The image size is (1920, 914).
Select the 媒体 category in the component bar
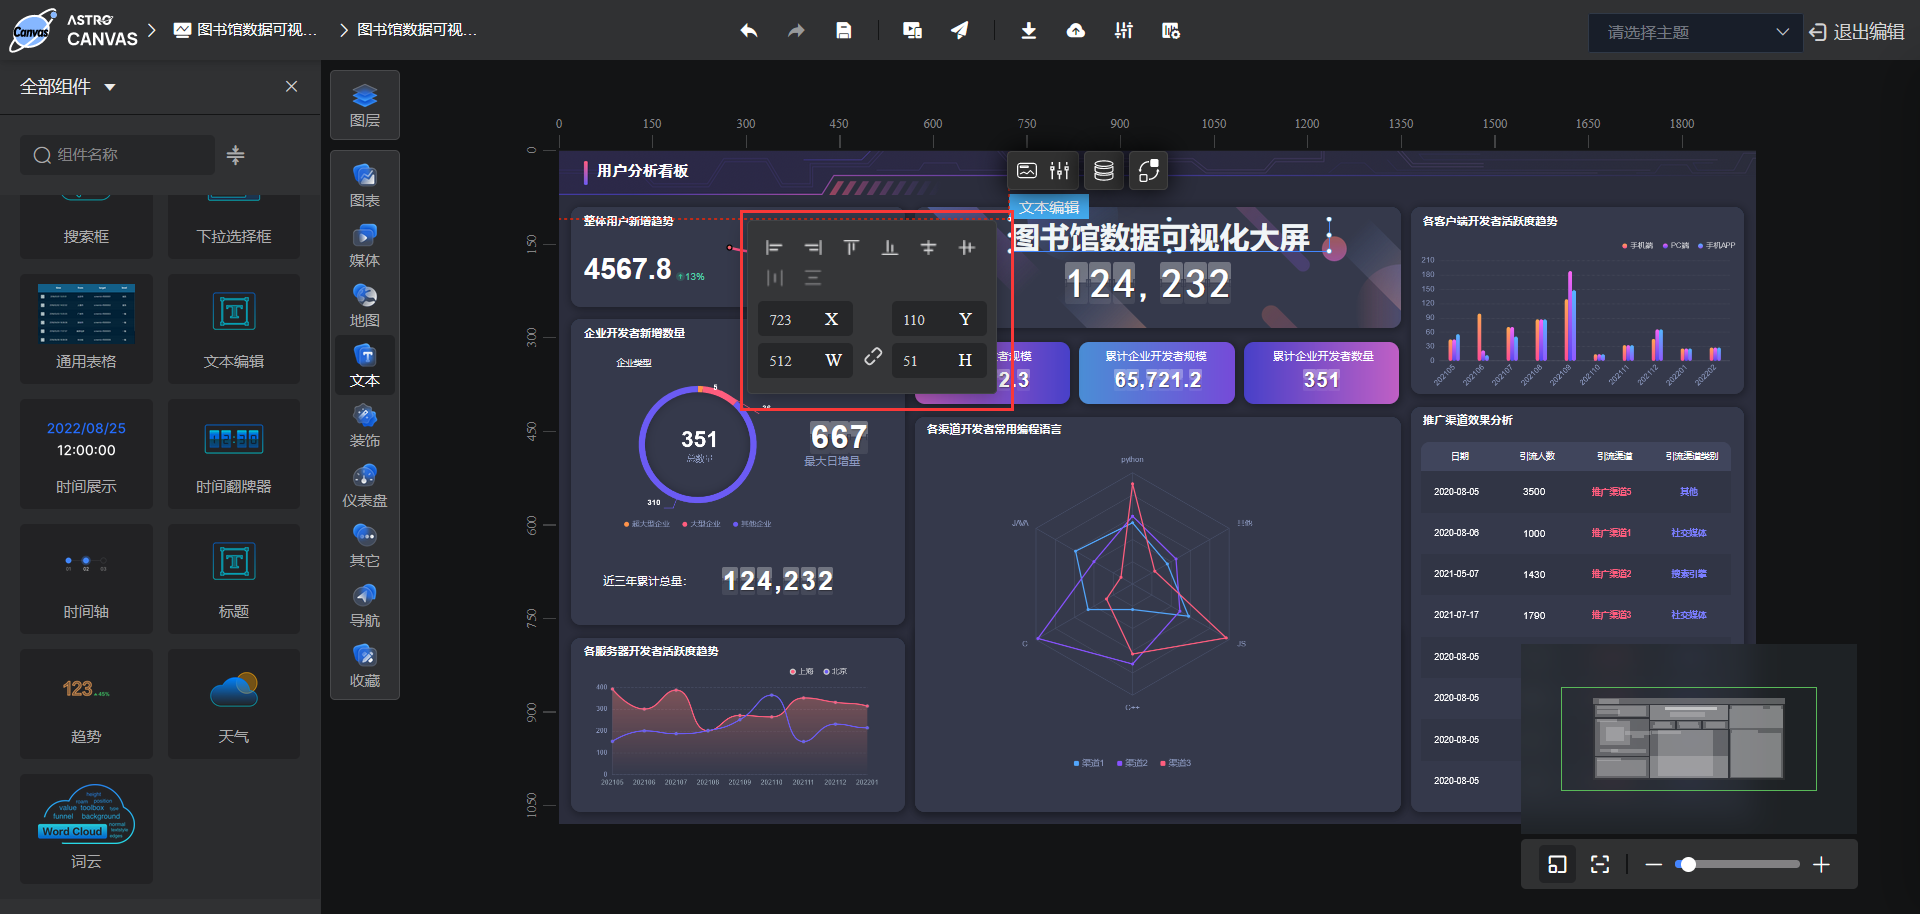pos(364,245)
